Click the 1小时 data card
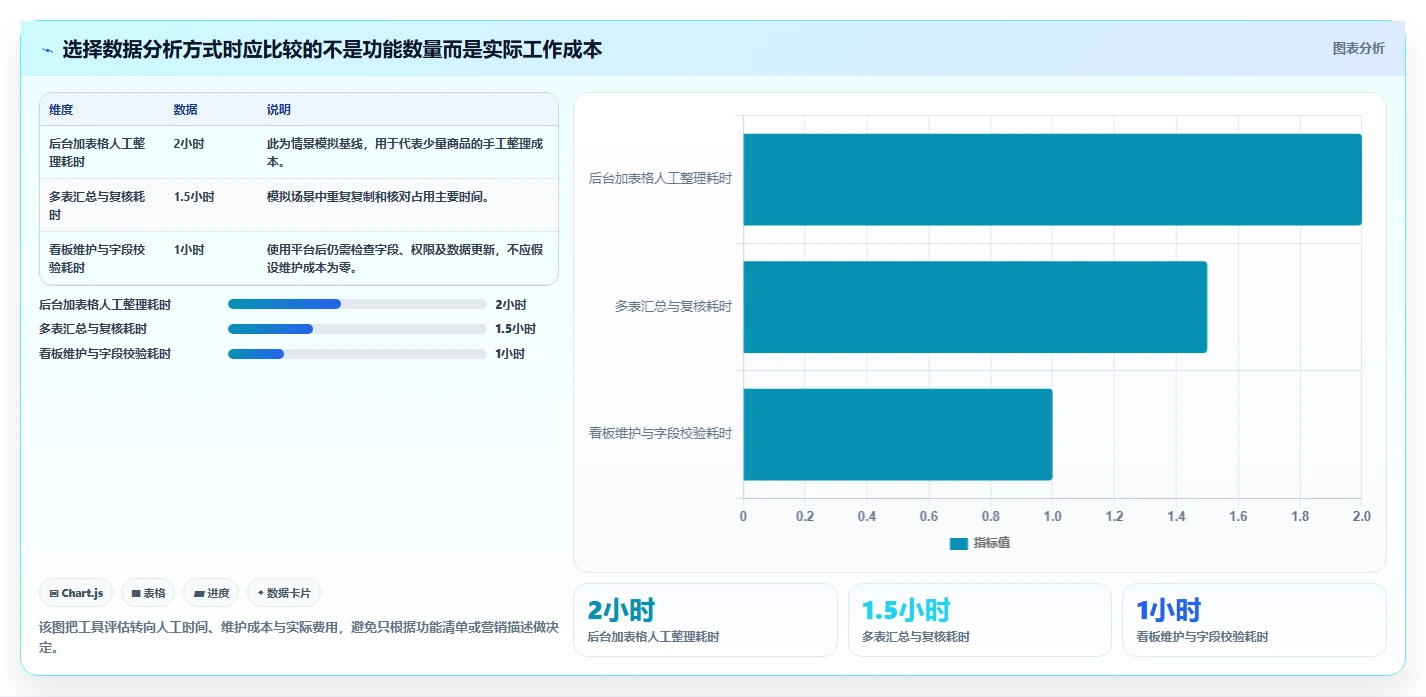This screenshot has width=1426, height=697. (1254, 620)
